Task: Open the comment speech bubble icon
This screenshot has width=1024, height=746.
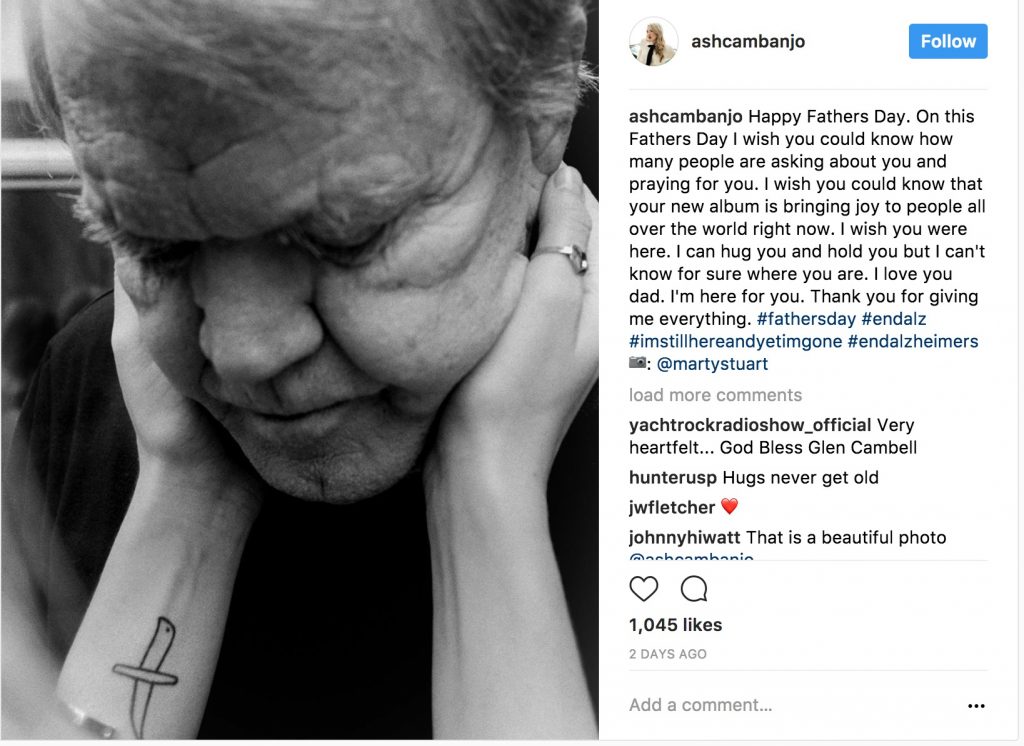Action: (x=694, y=589)
